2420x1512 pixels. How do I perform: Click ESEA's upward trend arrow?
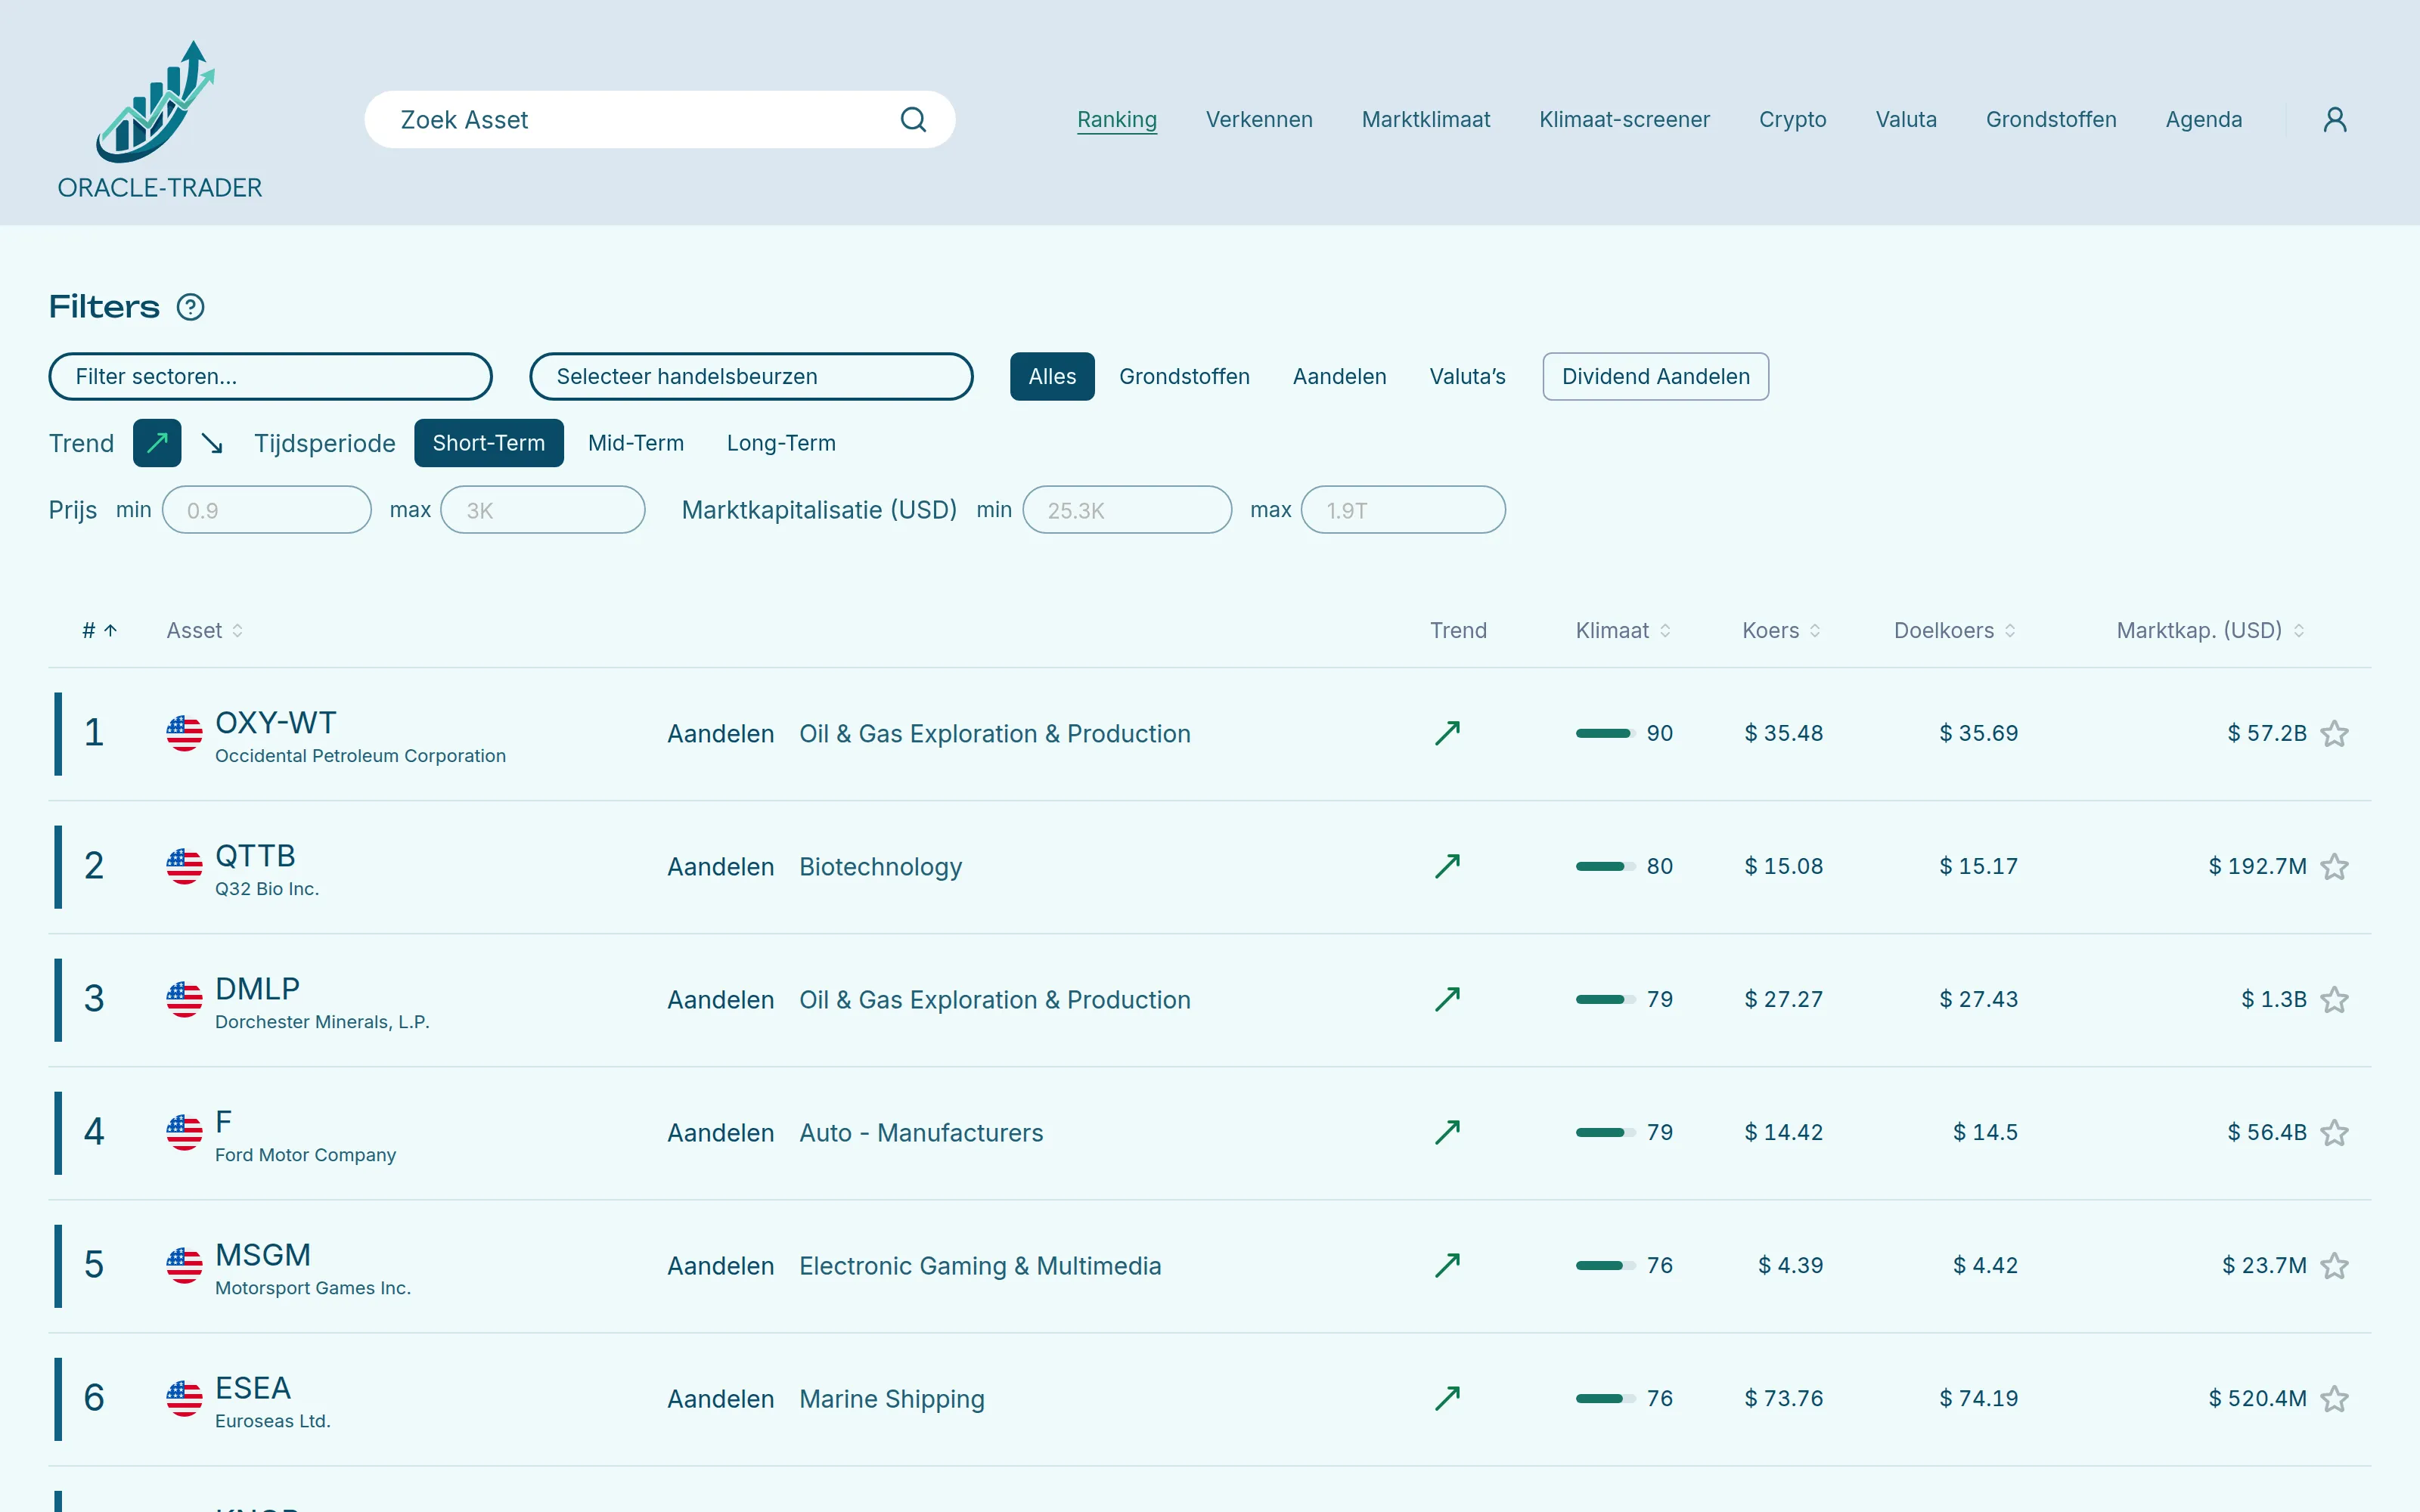tap(1447, 1399)
